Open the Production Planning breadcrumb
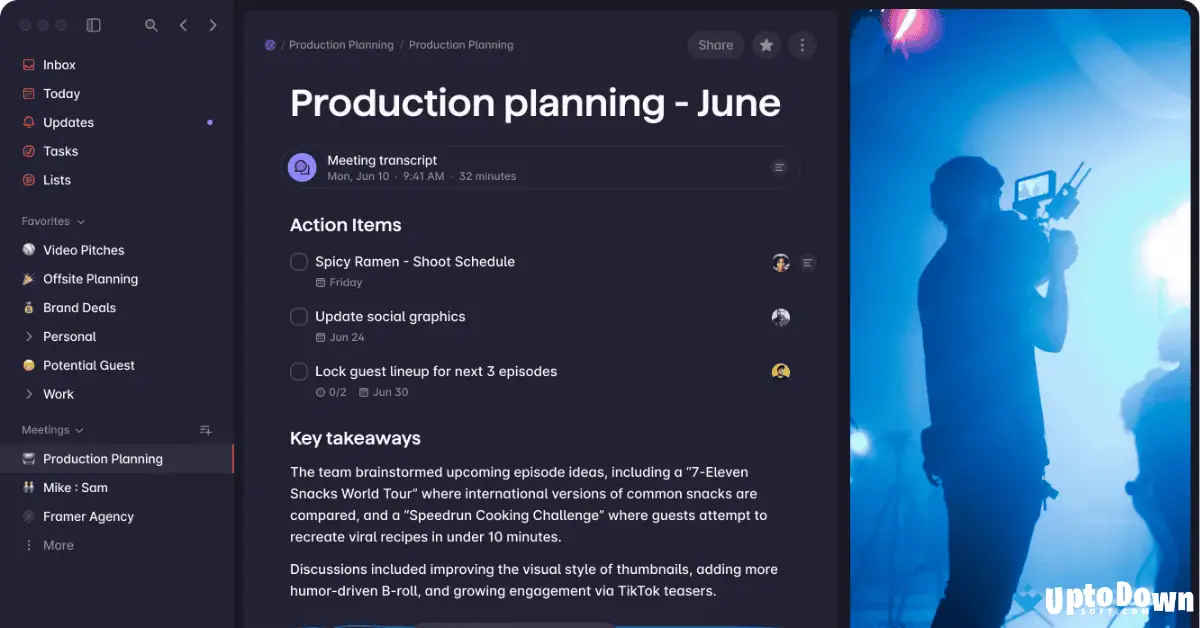The width and height of the screenshot is (1200, 628). [340, 44]
